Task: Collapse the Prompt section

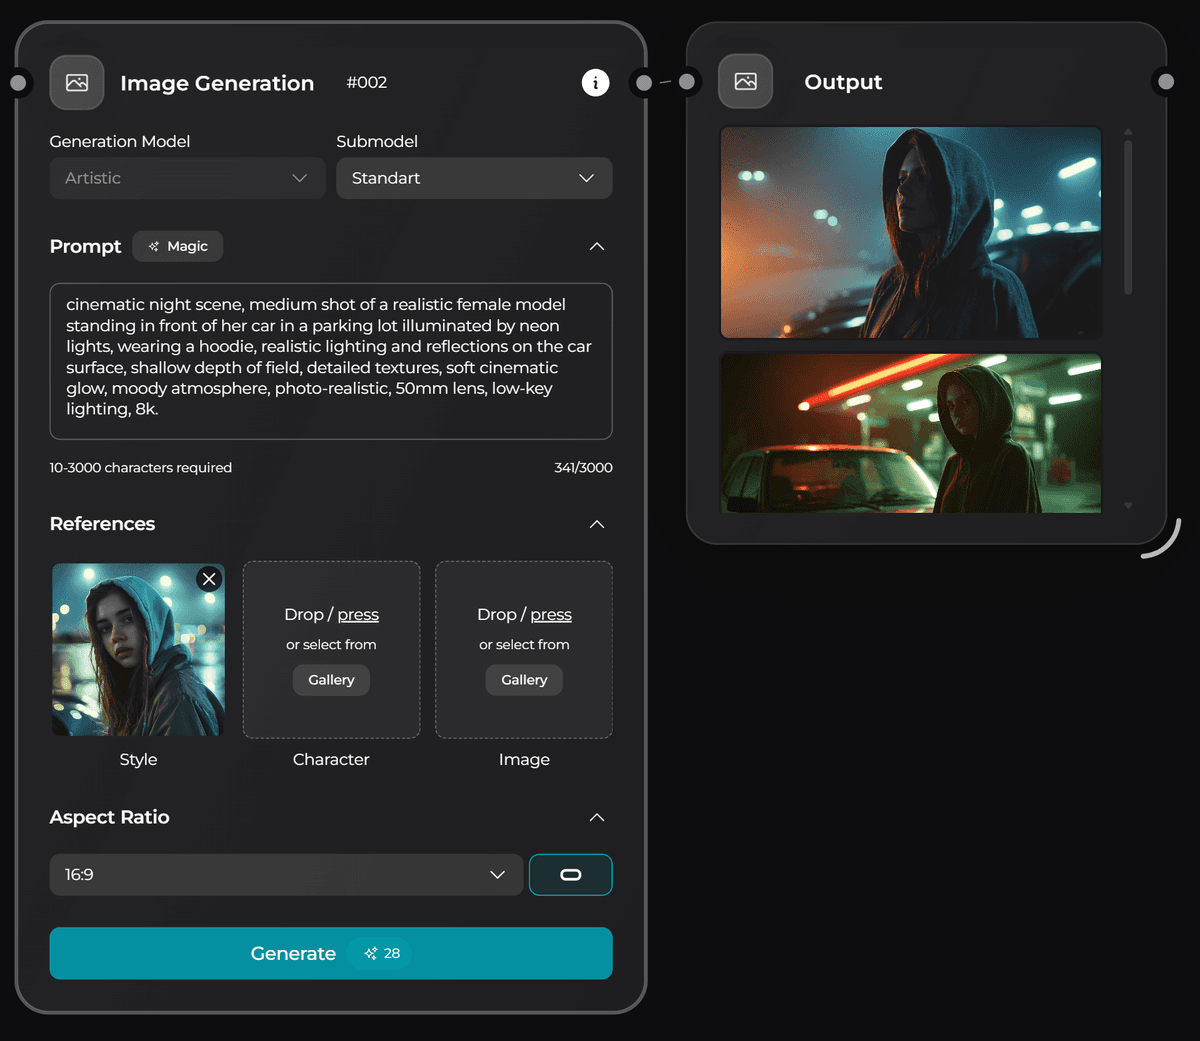Action: point(597,247)
